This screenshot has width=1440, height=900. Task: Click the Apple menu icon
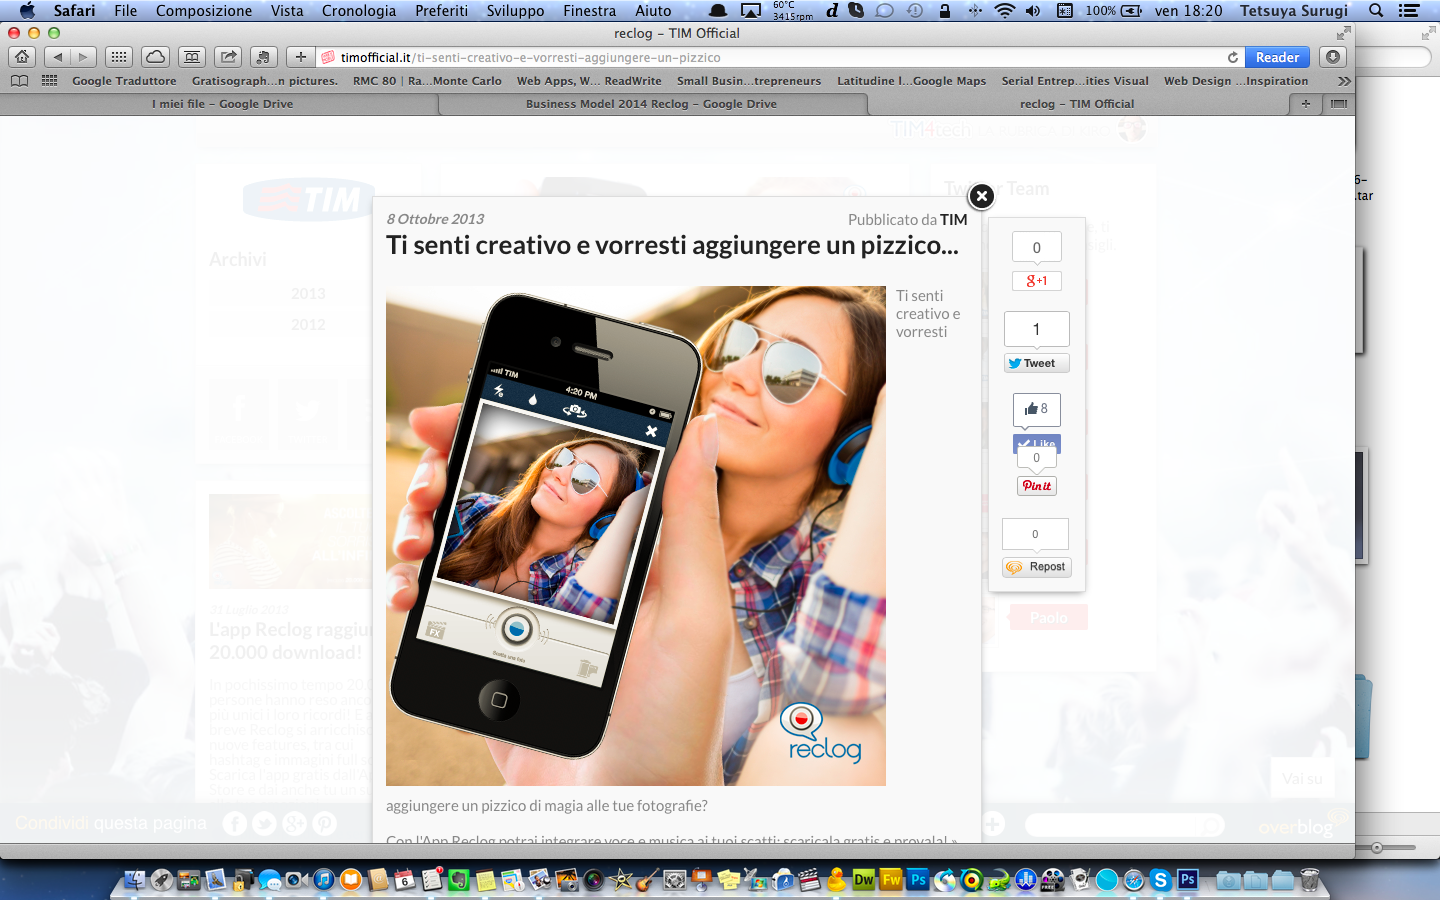[27, 10]
